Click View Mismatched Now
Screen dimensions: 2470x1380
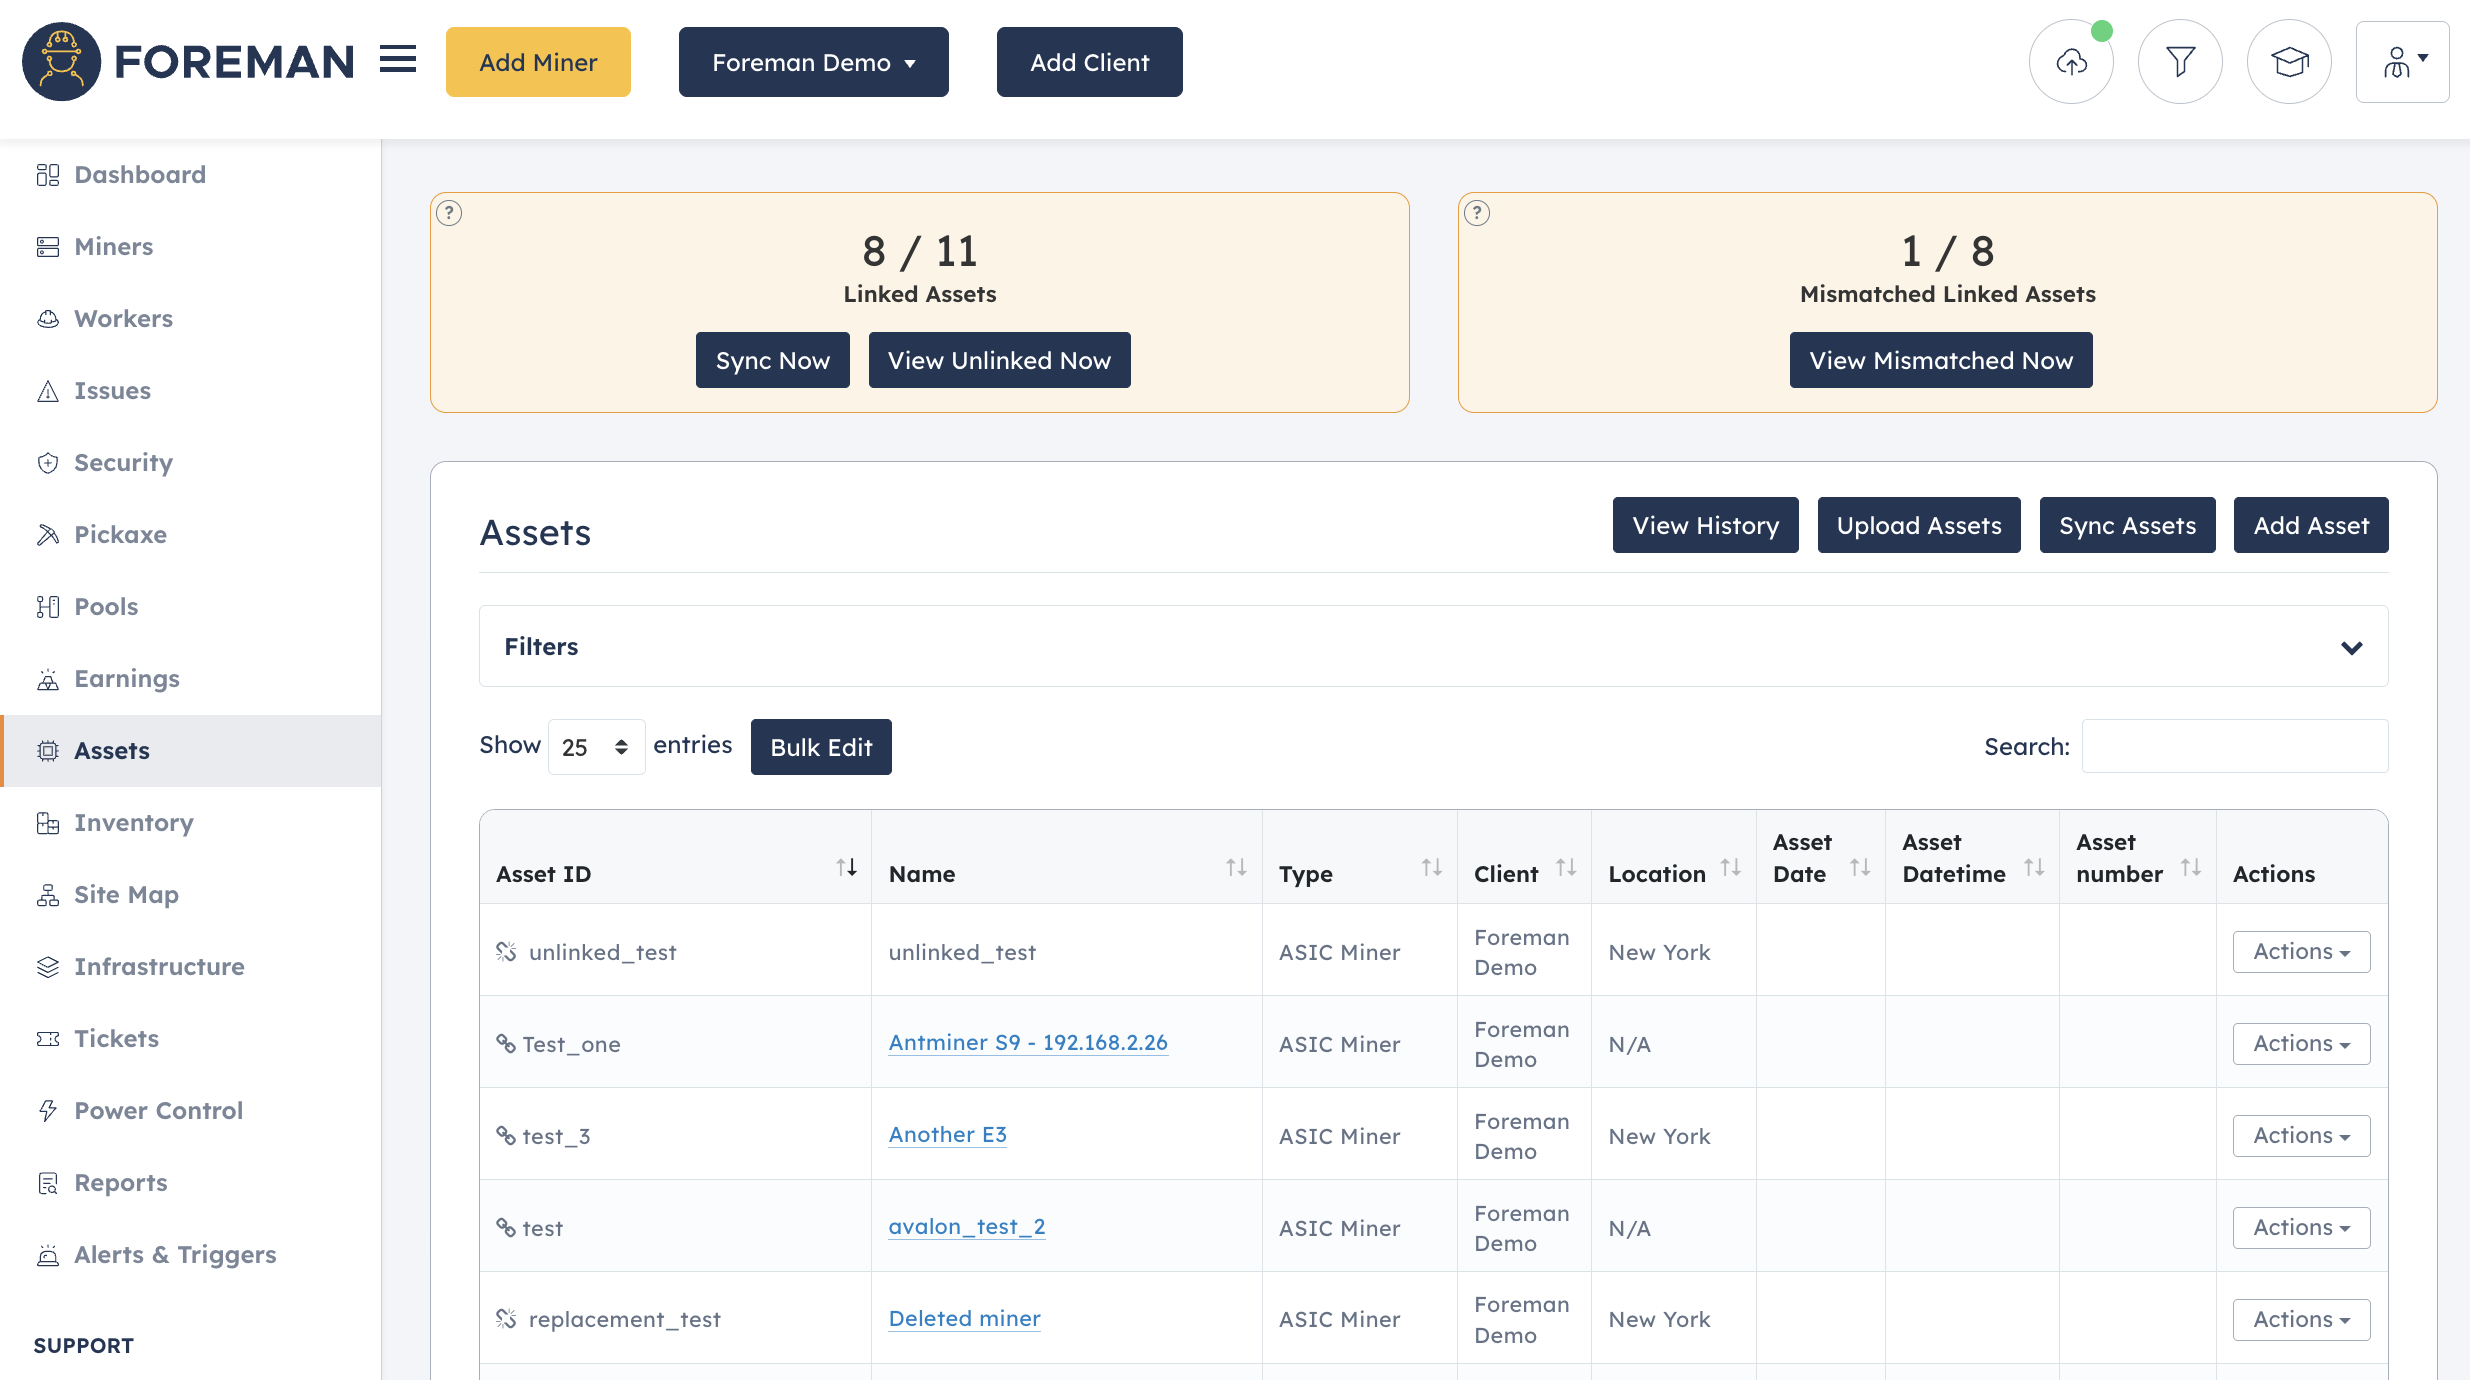(1941, 360)
